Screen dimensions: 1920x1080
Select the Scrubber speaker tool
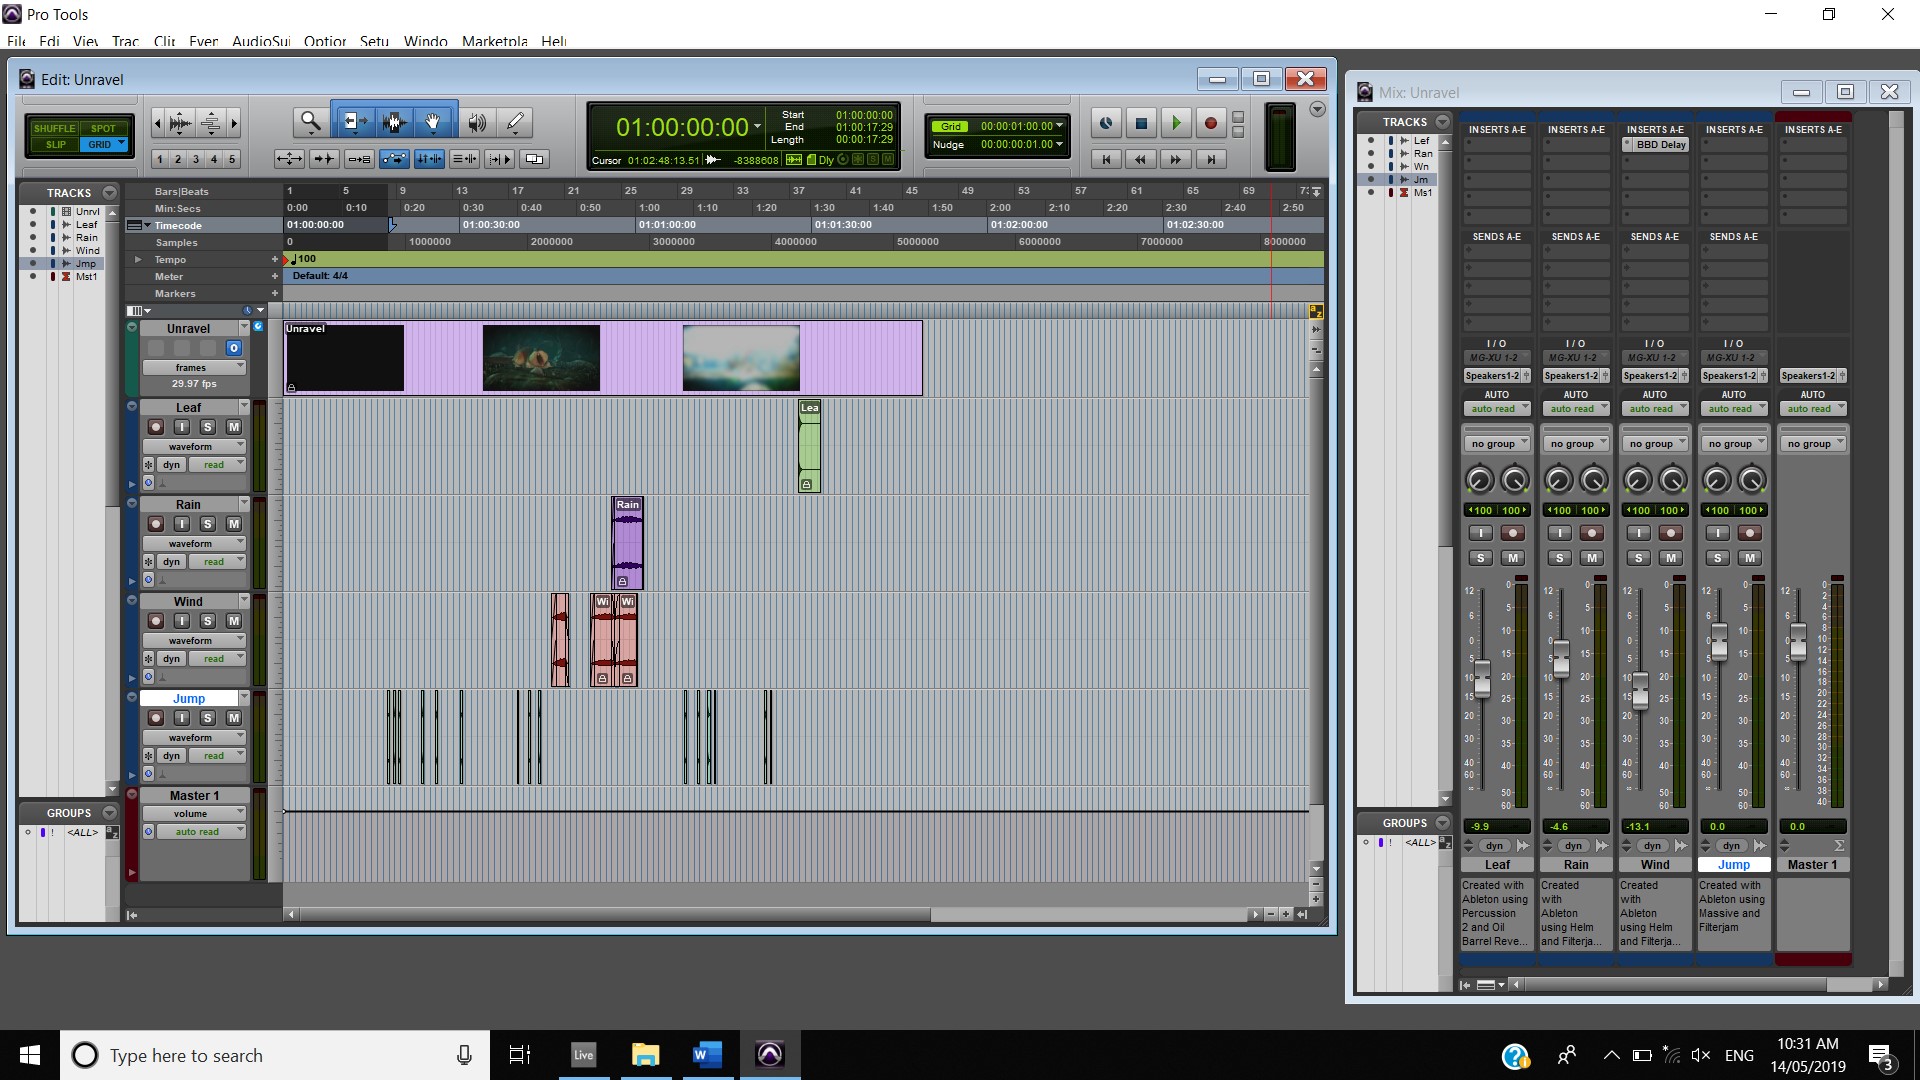477,122
